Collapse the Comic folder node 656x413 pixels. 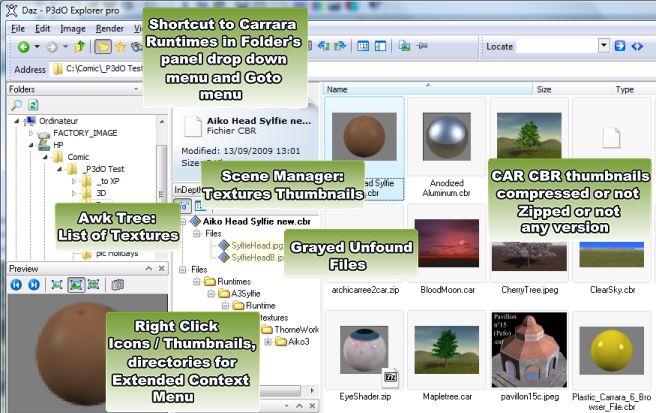(x=45, y=157)
